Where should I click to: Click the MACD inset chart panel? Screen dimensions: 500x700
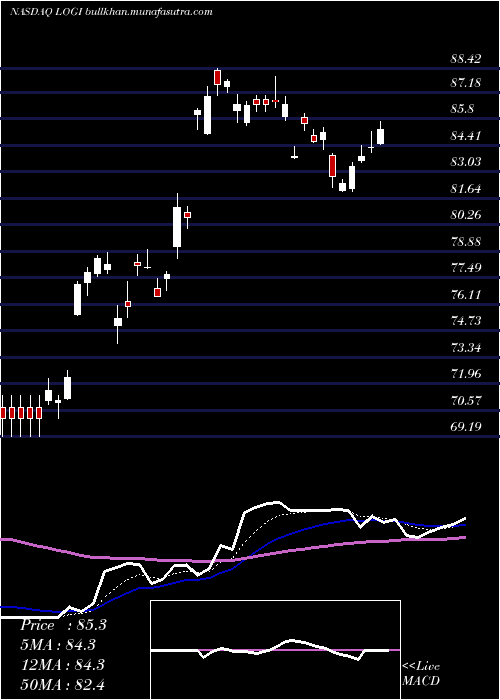point(275,650)
